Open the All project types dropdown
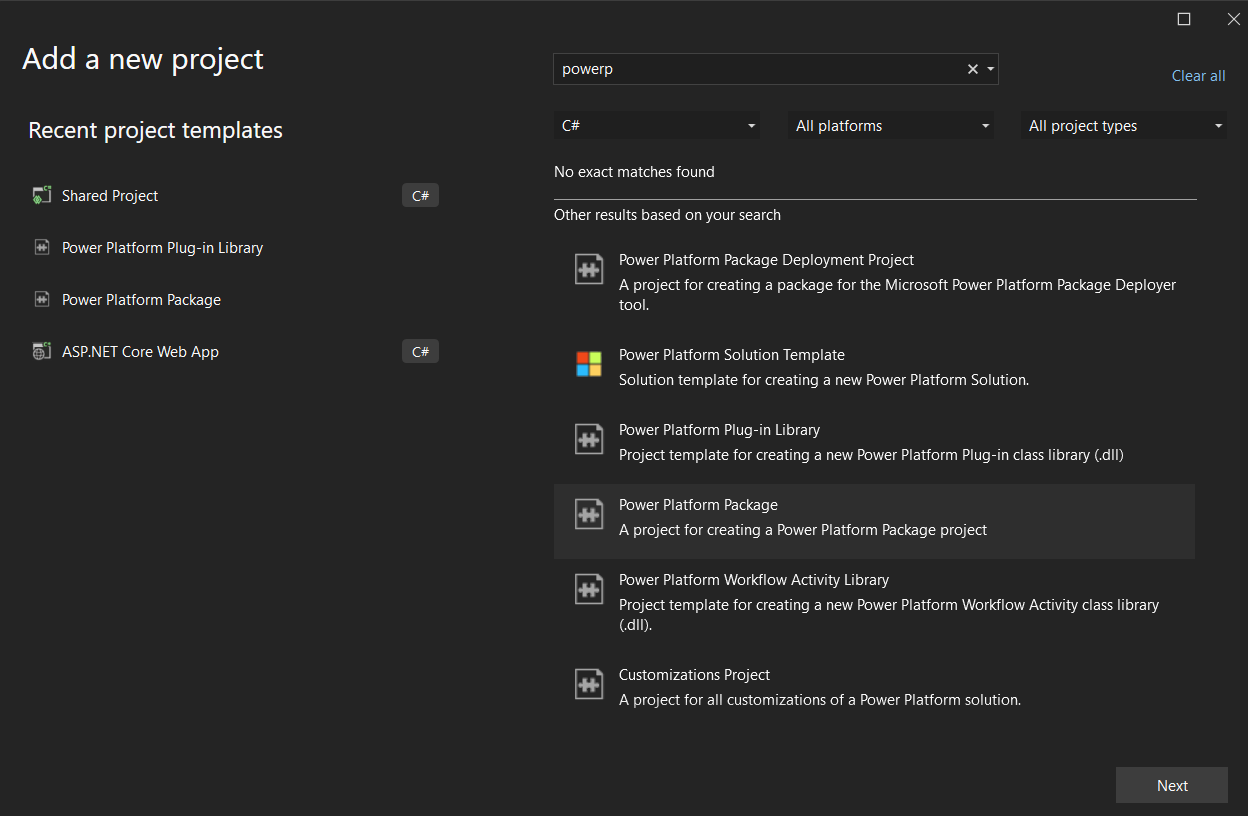Viewport: 1248px width, 816px height. 1124,126
